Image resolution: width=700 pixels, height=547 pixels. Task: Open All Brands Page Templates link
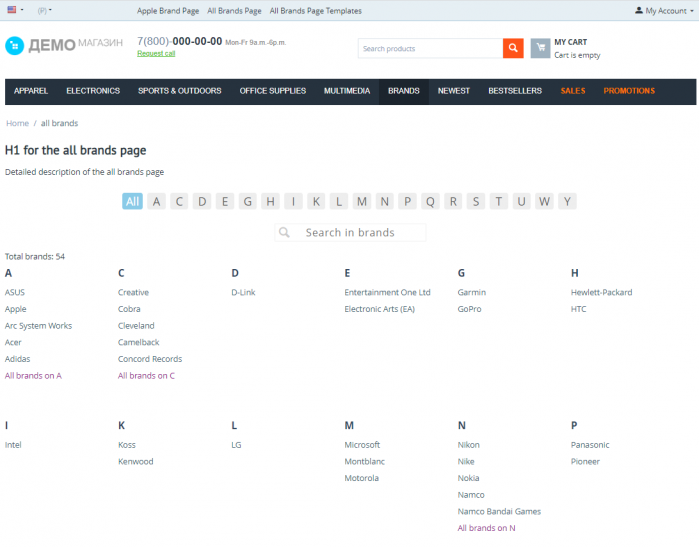click(x=316, y=11)
